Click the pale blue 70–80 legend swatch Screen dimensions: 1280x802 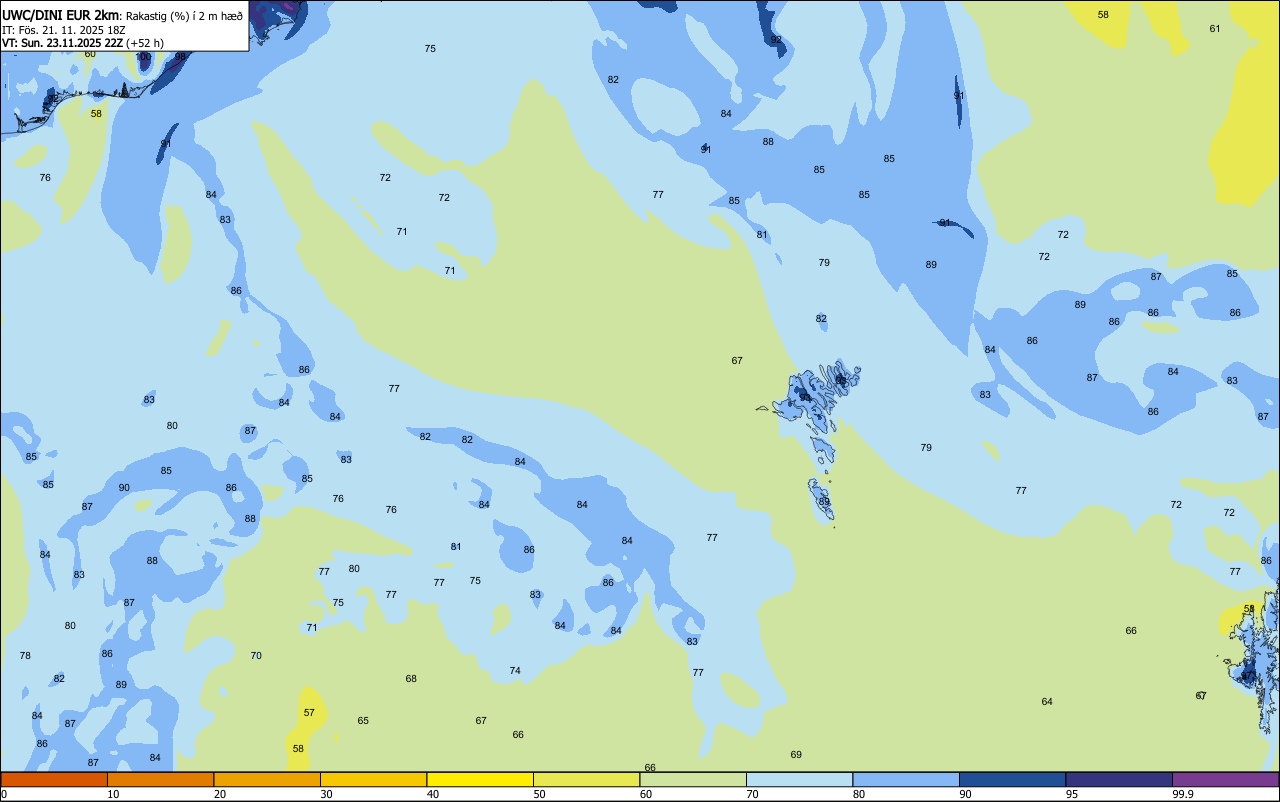799,779
